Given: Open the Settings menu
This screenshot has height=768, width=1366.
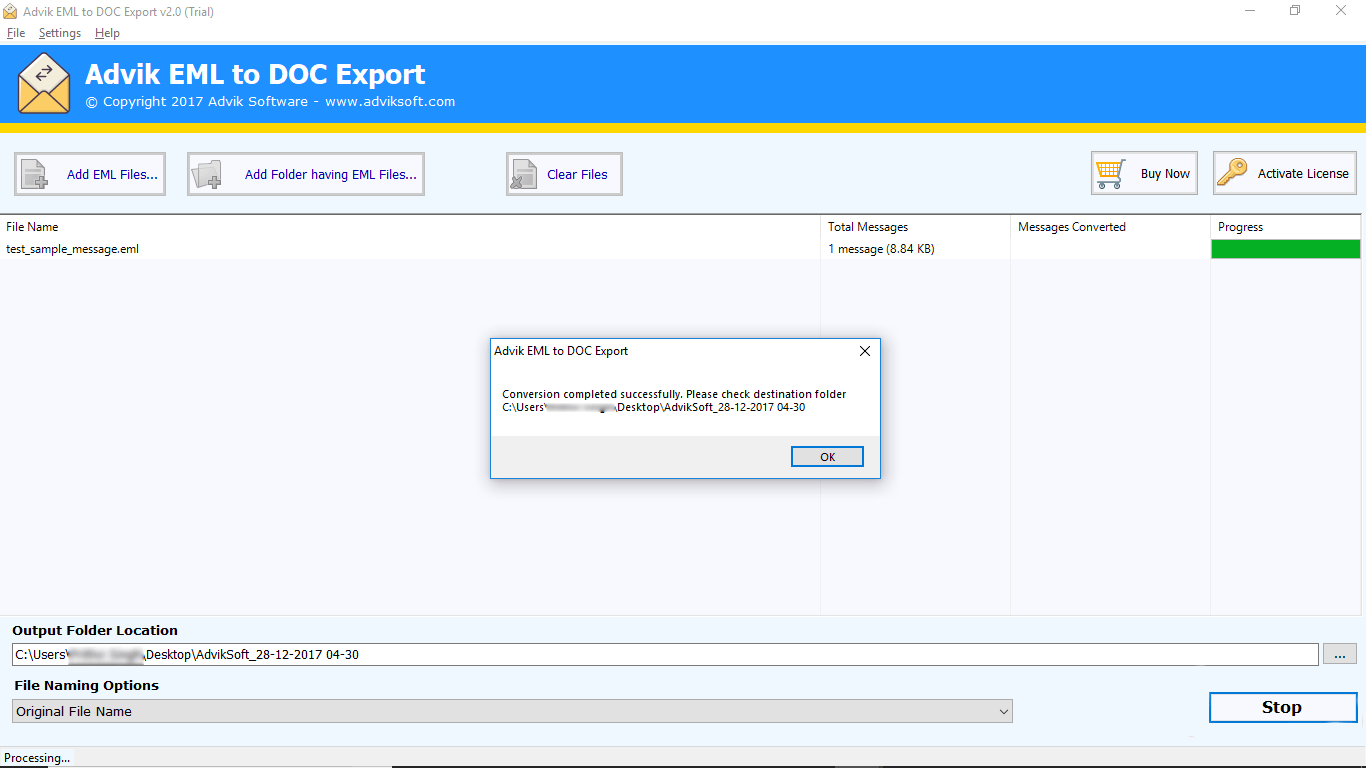Looking at the screenshot, I should tap(60, 33).
